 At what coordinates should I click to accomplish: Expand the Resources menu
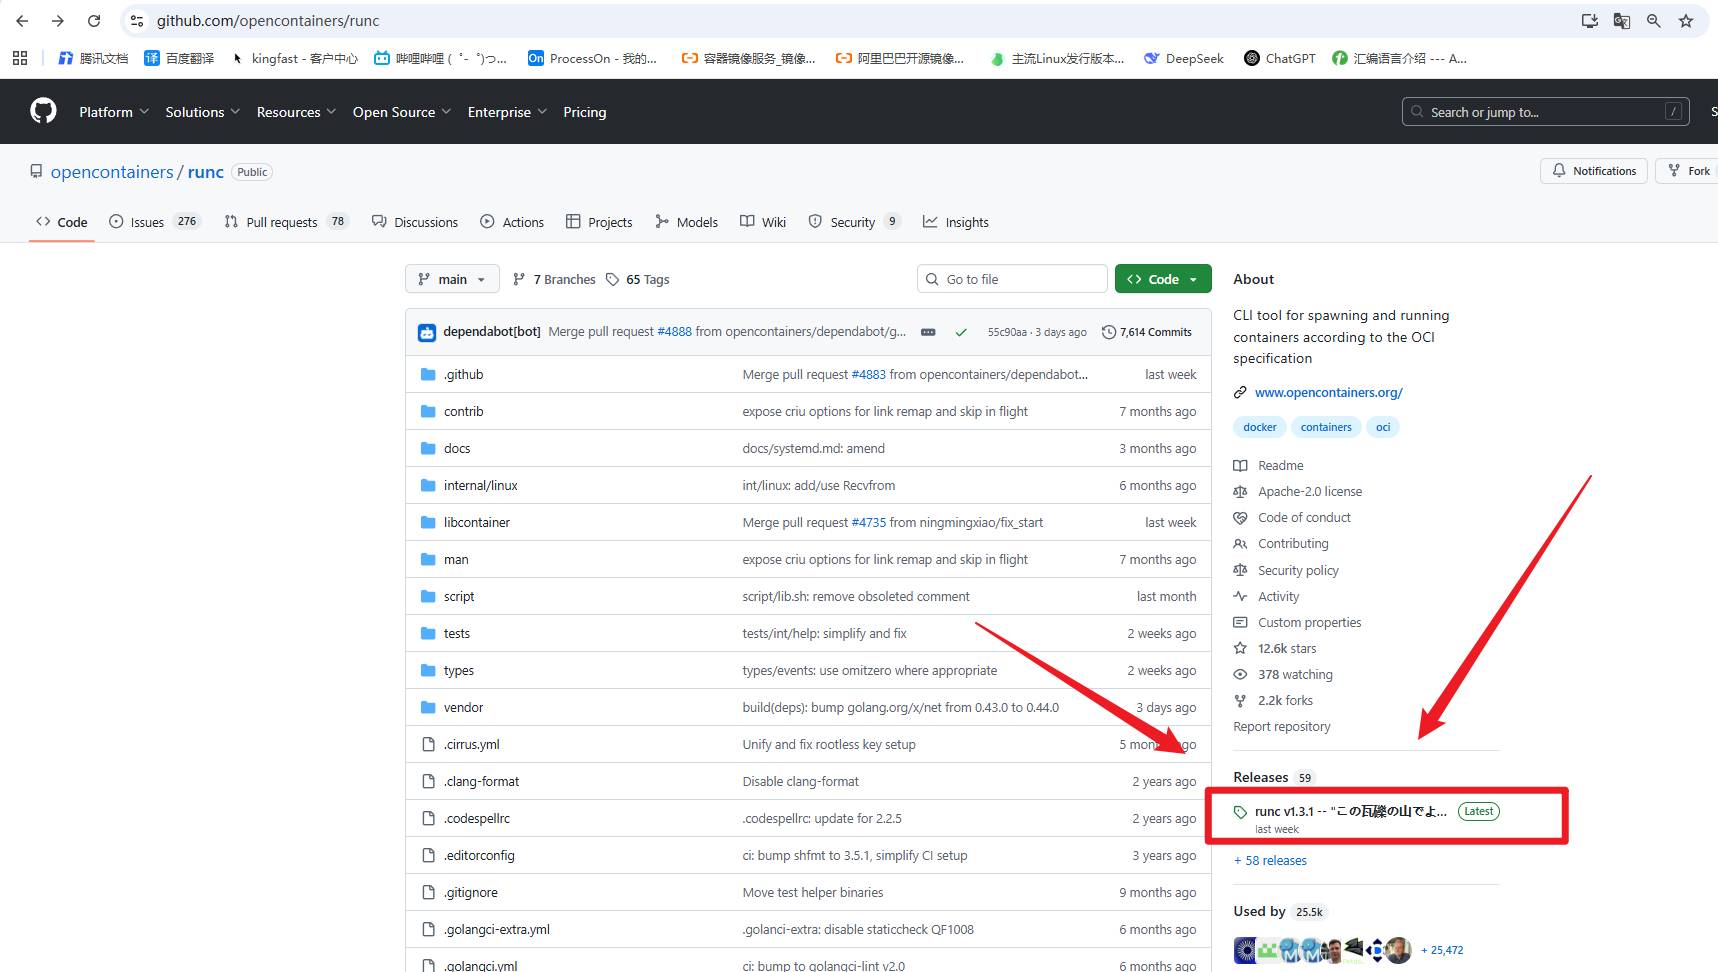(x=296, y=112)
